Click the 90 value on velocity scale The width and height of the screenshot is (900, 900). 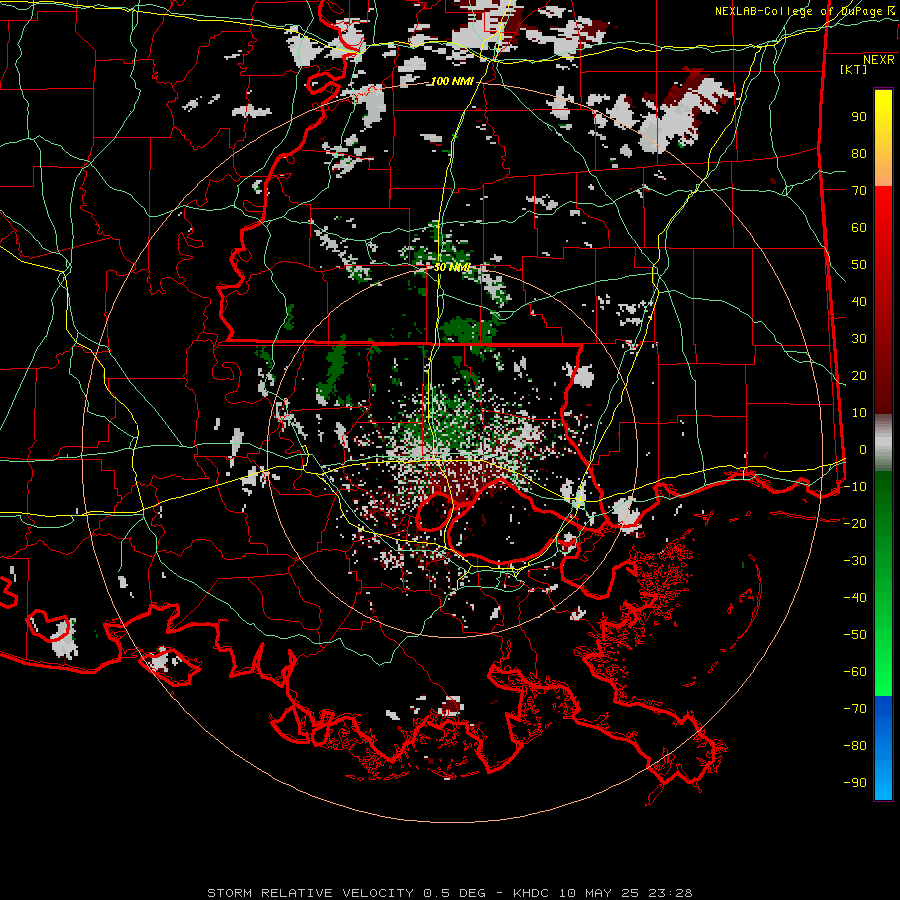[859, 117]
